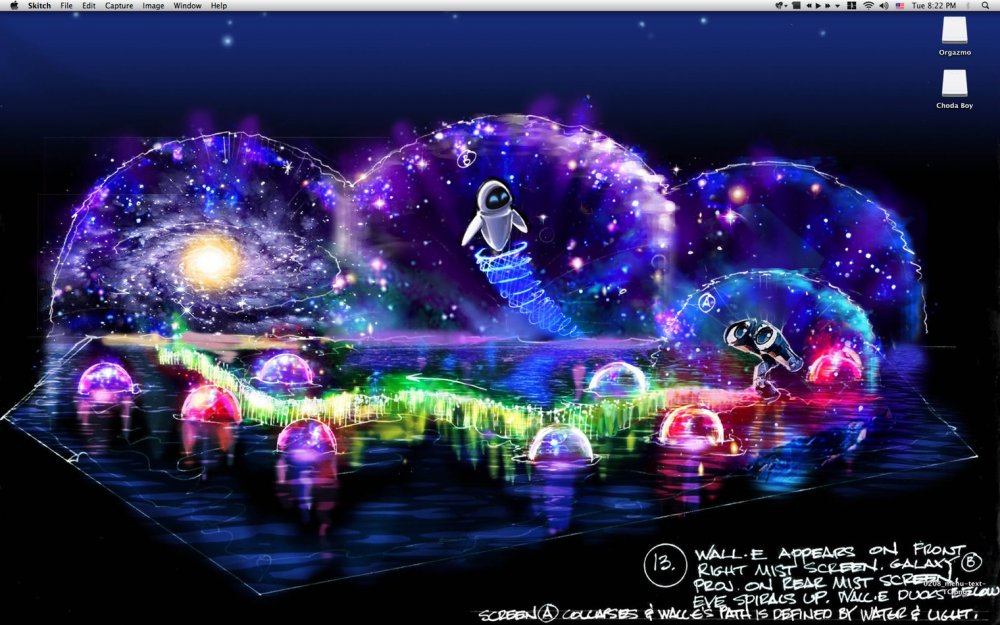The width and height of the screenshot is (1000, 625).
Task: Click the volume speaker icon
Action: (883, 6)
